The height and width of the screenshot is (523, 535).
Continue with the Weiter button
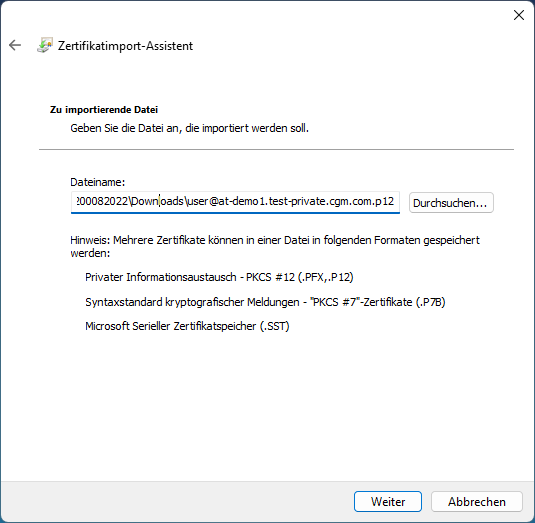(388, 502)
